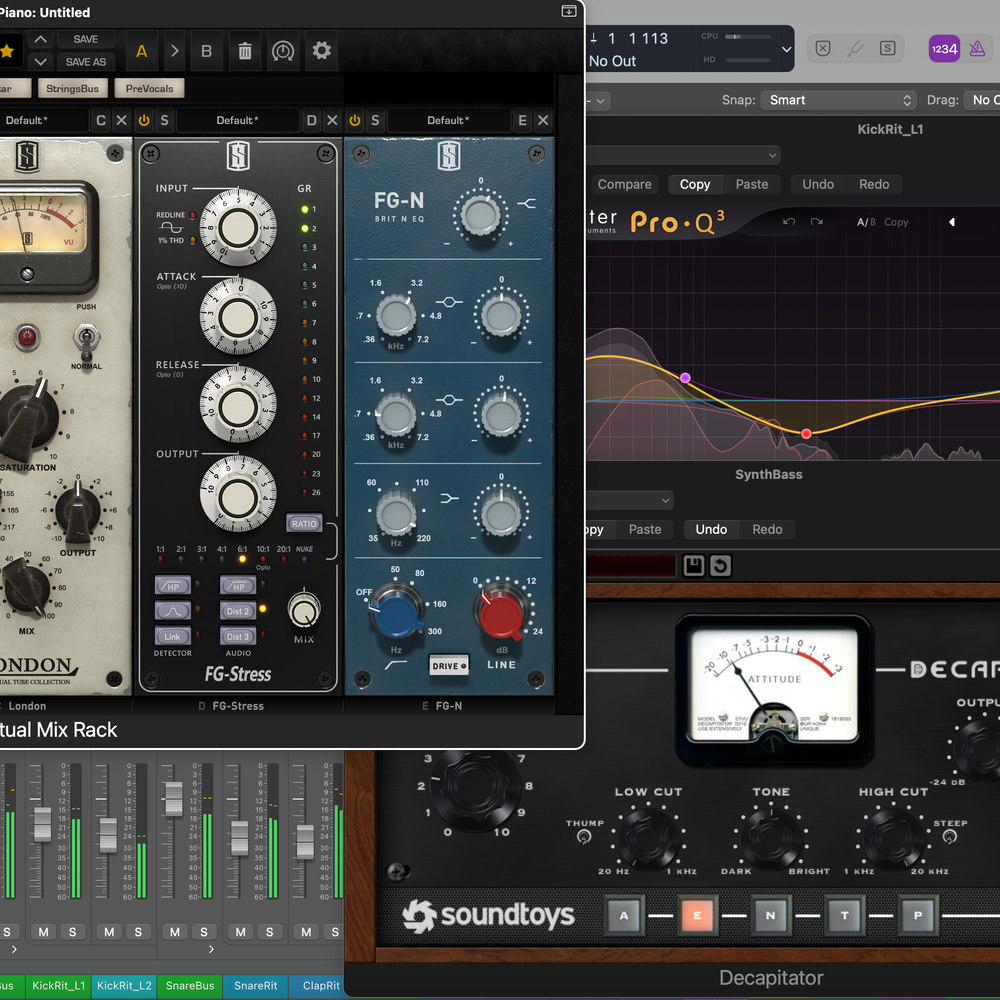
Task: Open the Snap mode dropdown
Action: point(838,100)
